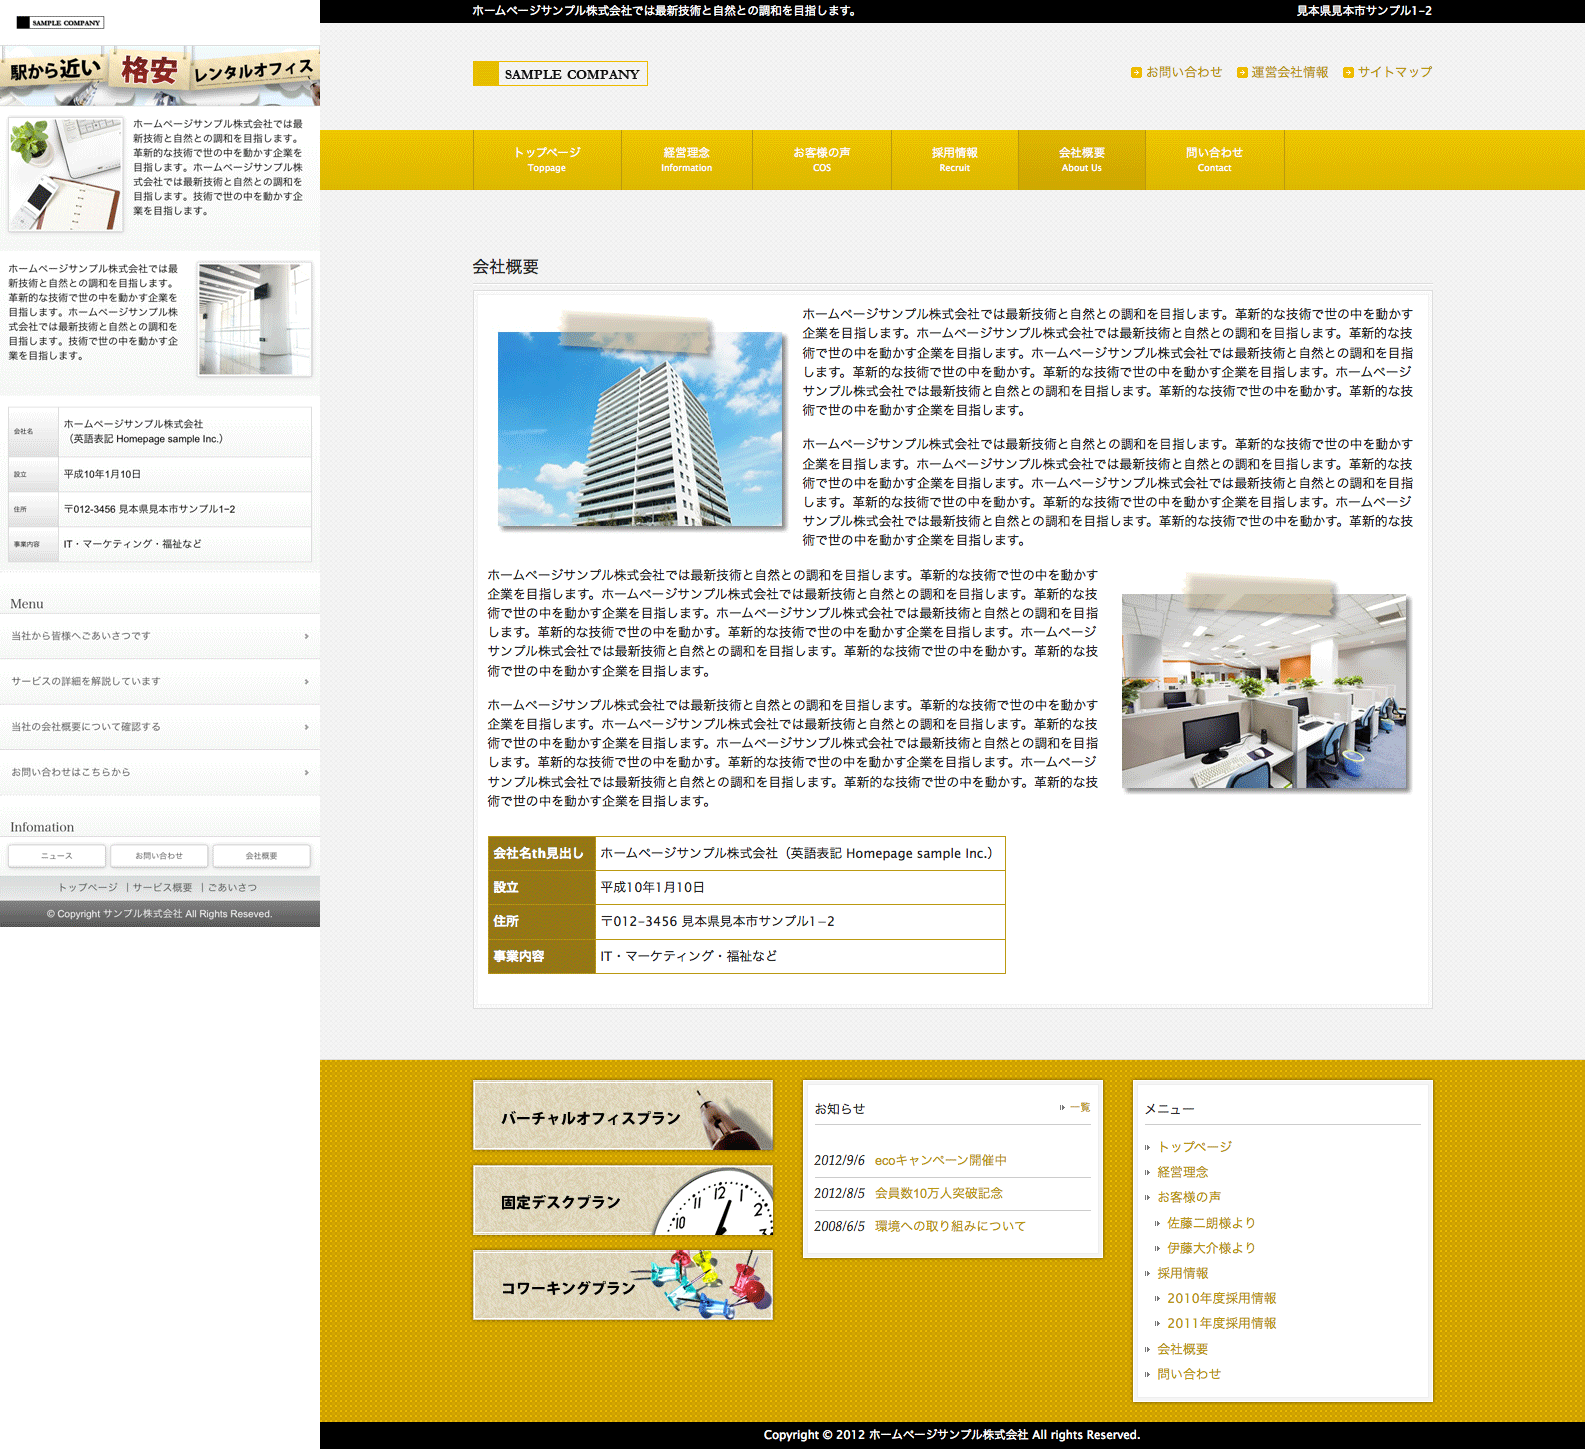Click the small logo at top-left sidebar
Image resolution: width=1585 pixels, height=1449 pixels.
point(60,22)
